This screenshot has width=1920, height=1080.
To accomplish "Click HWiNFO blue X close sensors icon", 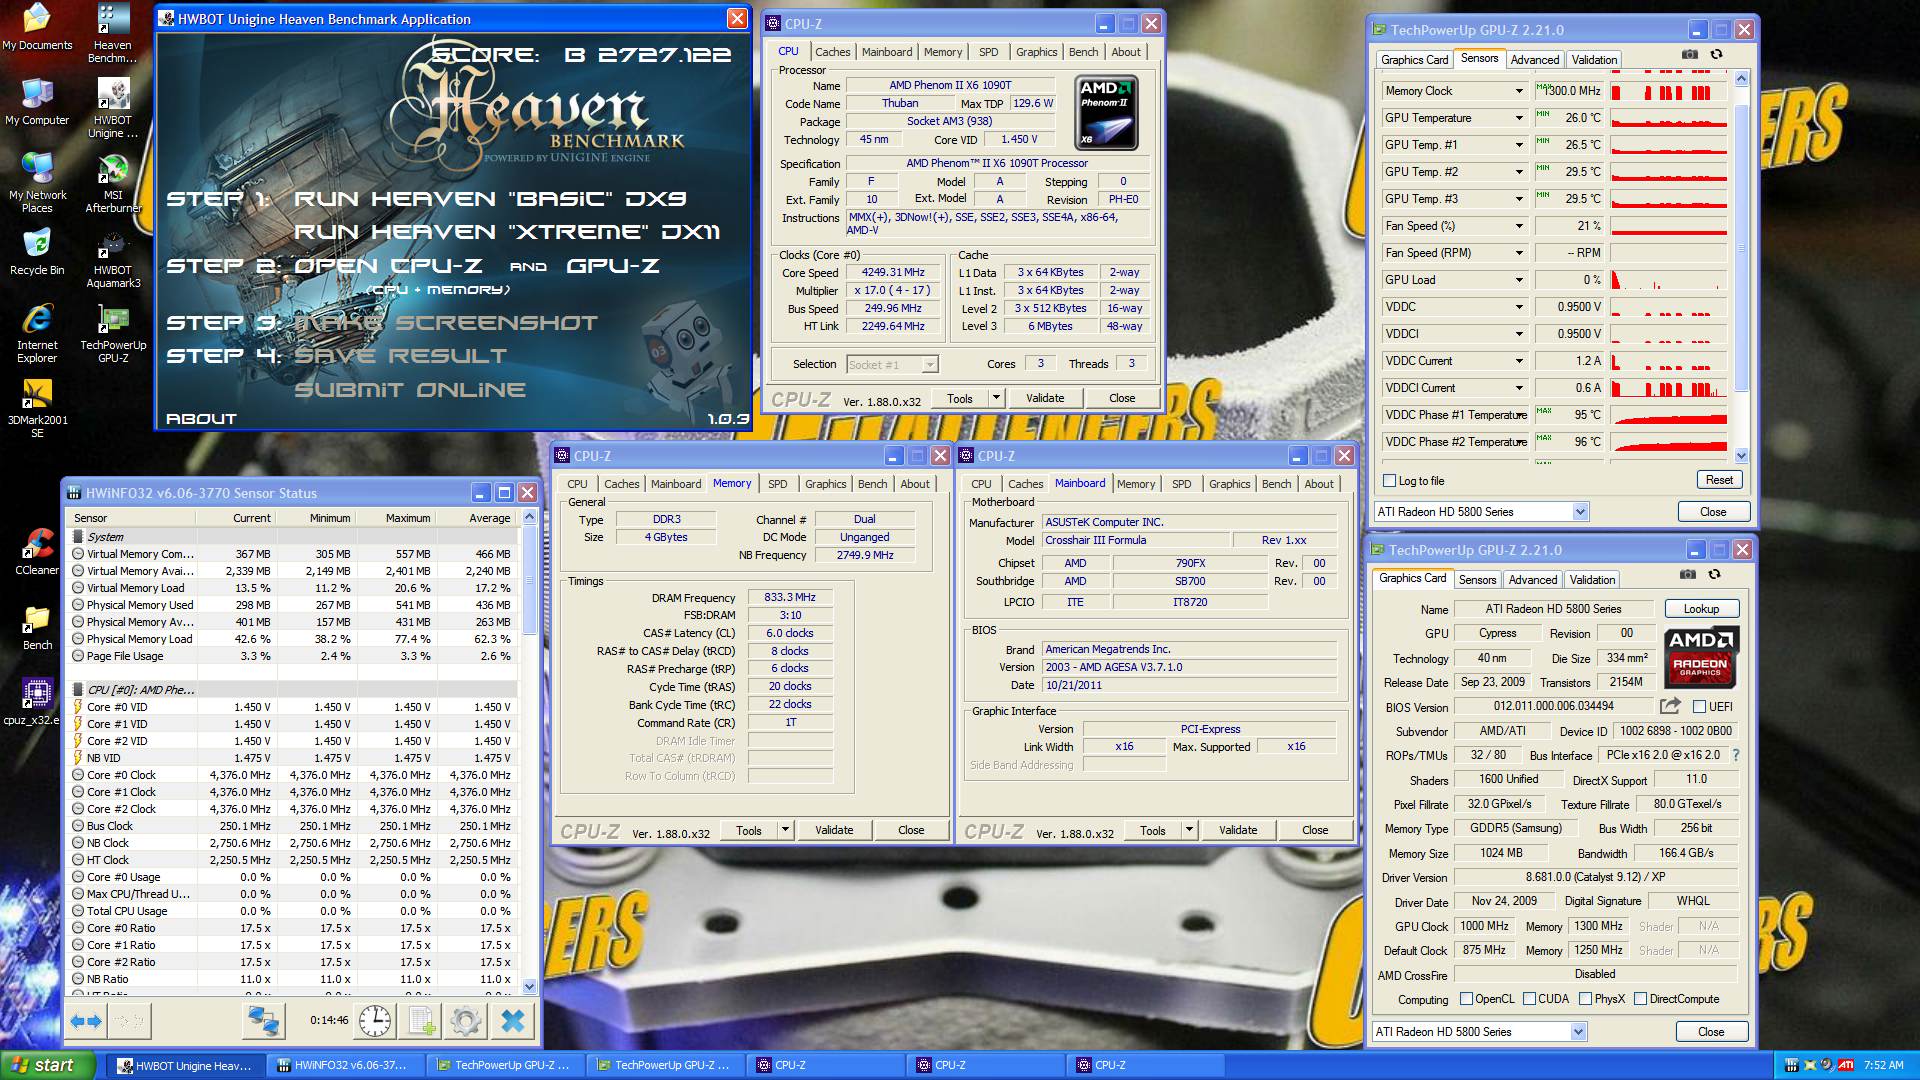I will (x=512, y=1021).
